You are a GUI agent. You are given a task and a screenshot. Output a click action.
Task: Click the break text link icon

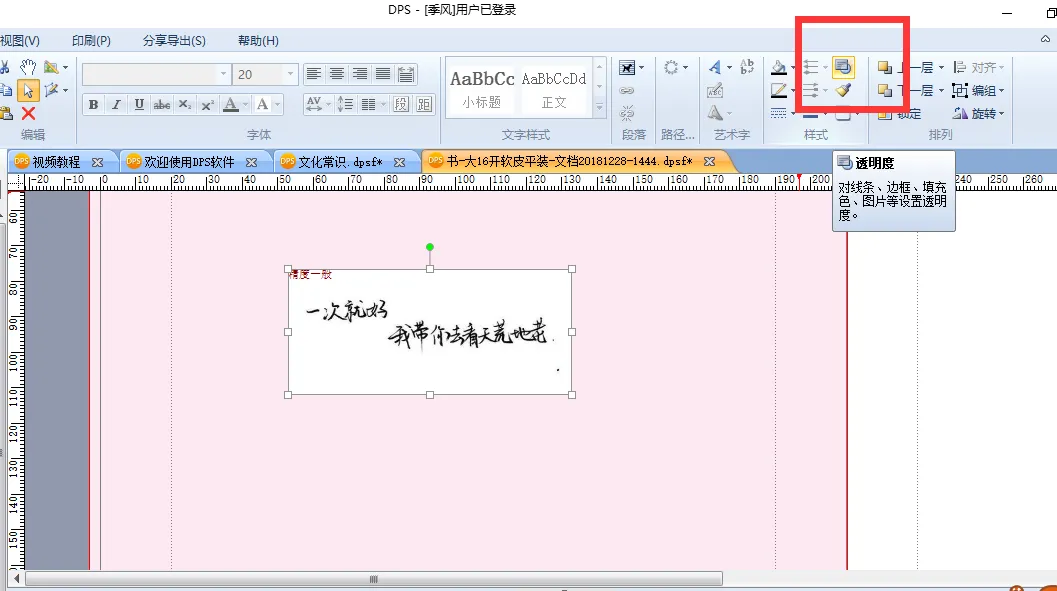[627, 113]
